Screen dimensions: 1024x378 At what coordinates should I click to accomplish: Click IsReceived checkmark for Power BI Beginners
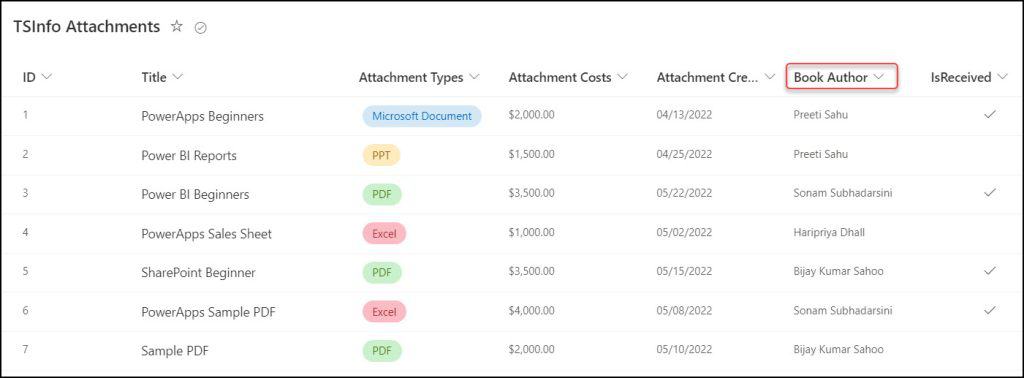point(990,193)
